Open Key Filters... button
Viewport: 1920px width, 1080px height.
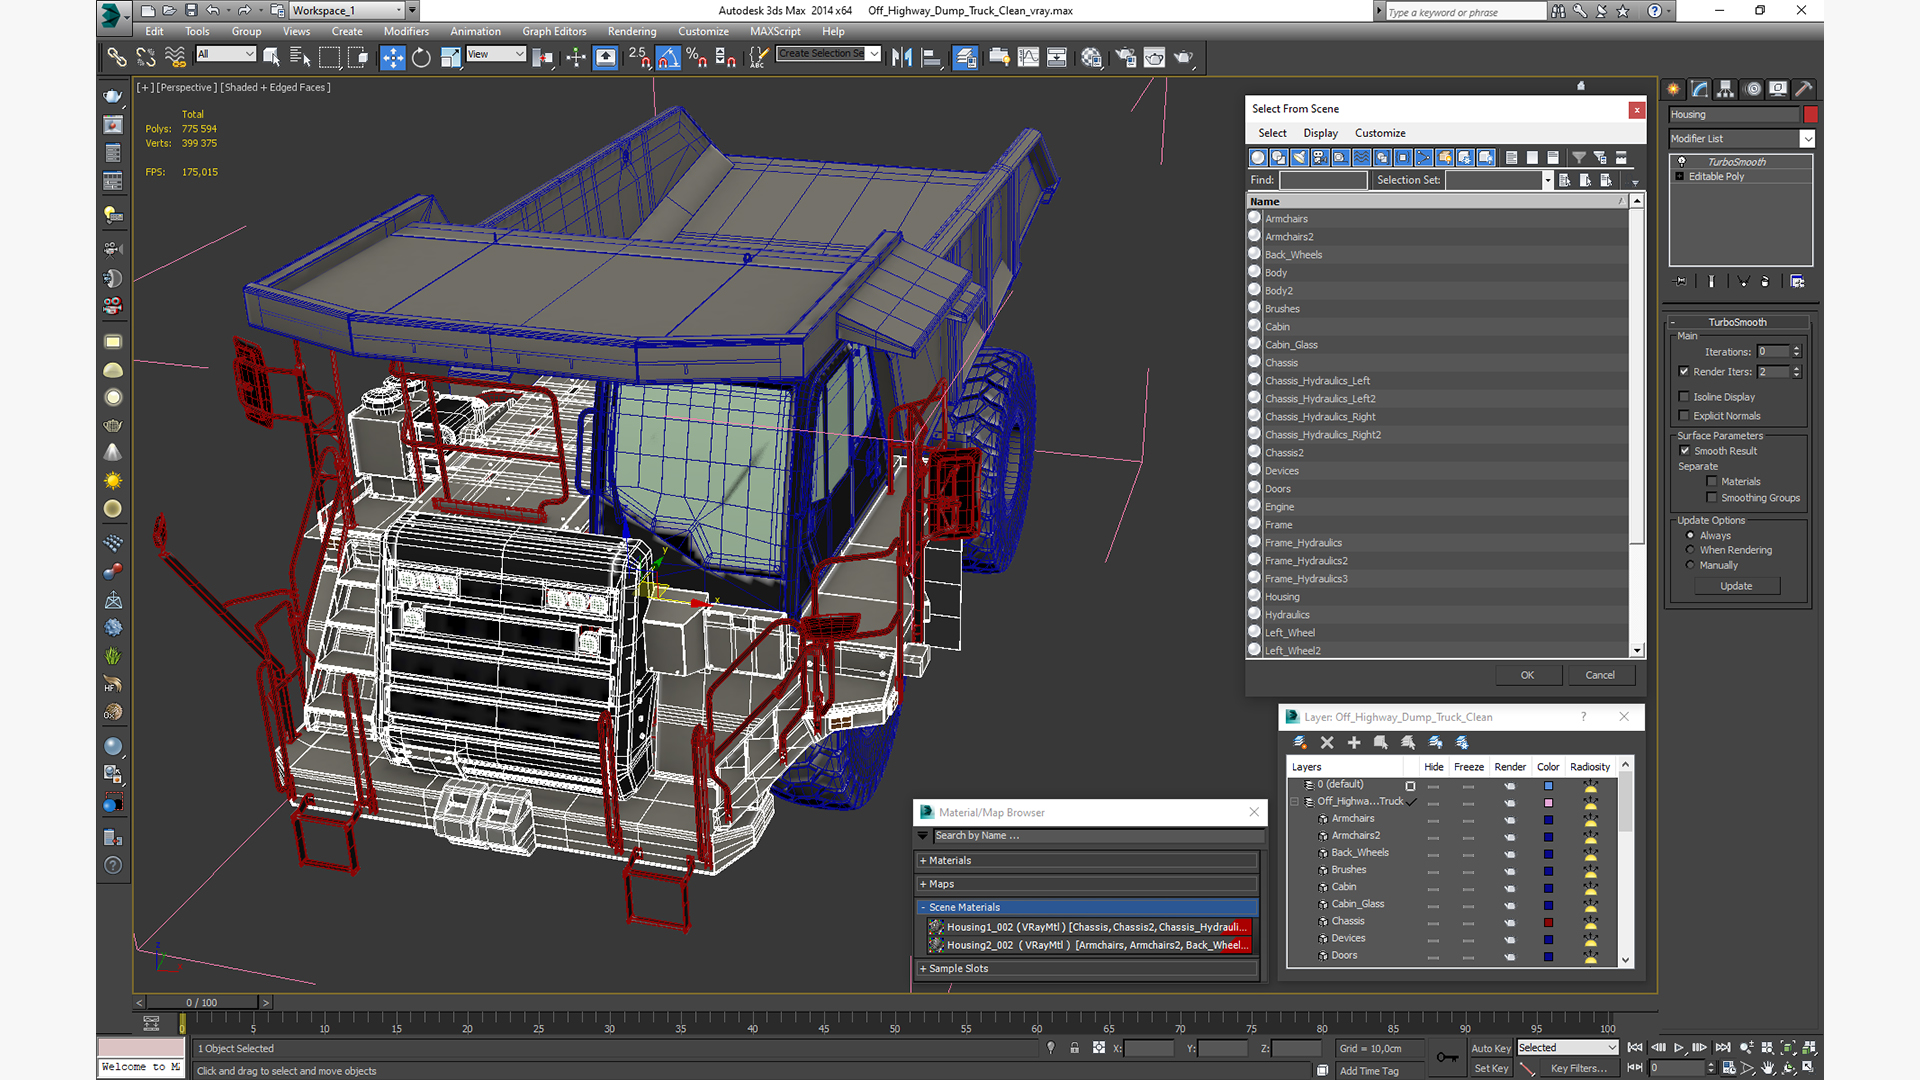point(1578,1069)
